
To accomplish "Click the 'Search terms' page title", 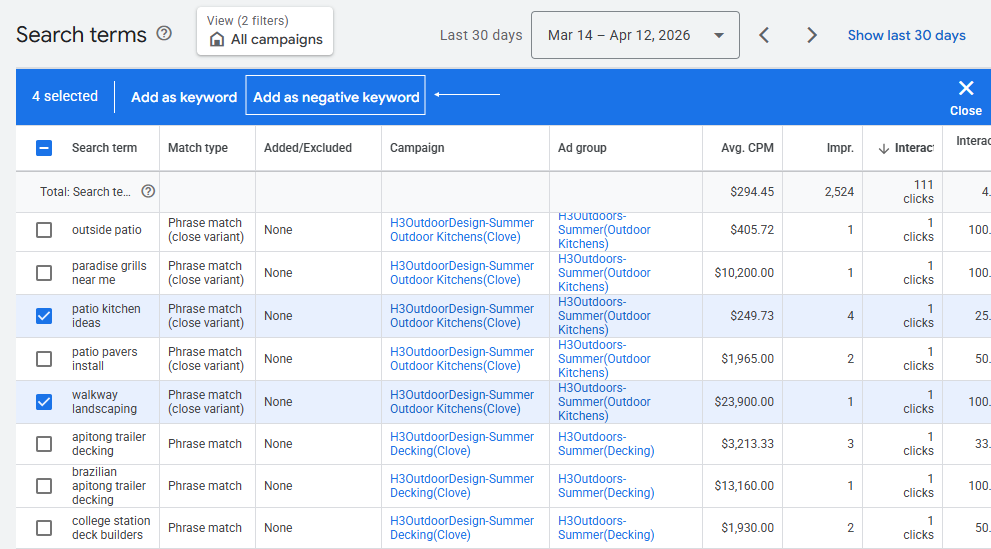I will pos(81,34).
